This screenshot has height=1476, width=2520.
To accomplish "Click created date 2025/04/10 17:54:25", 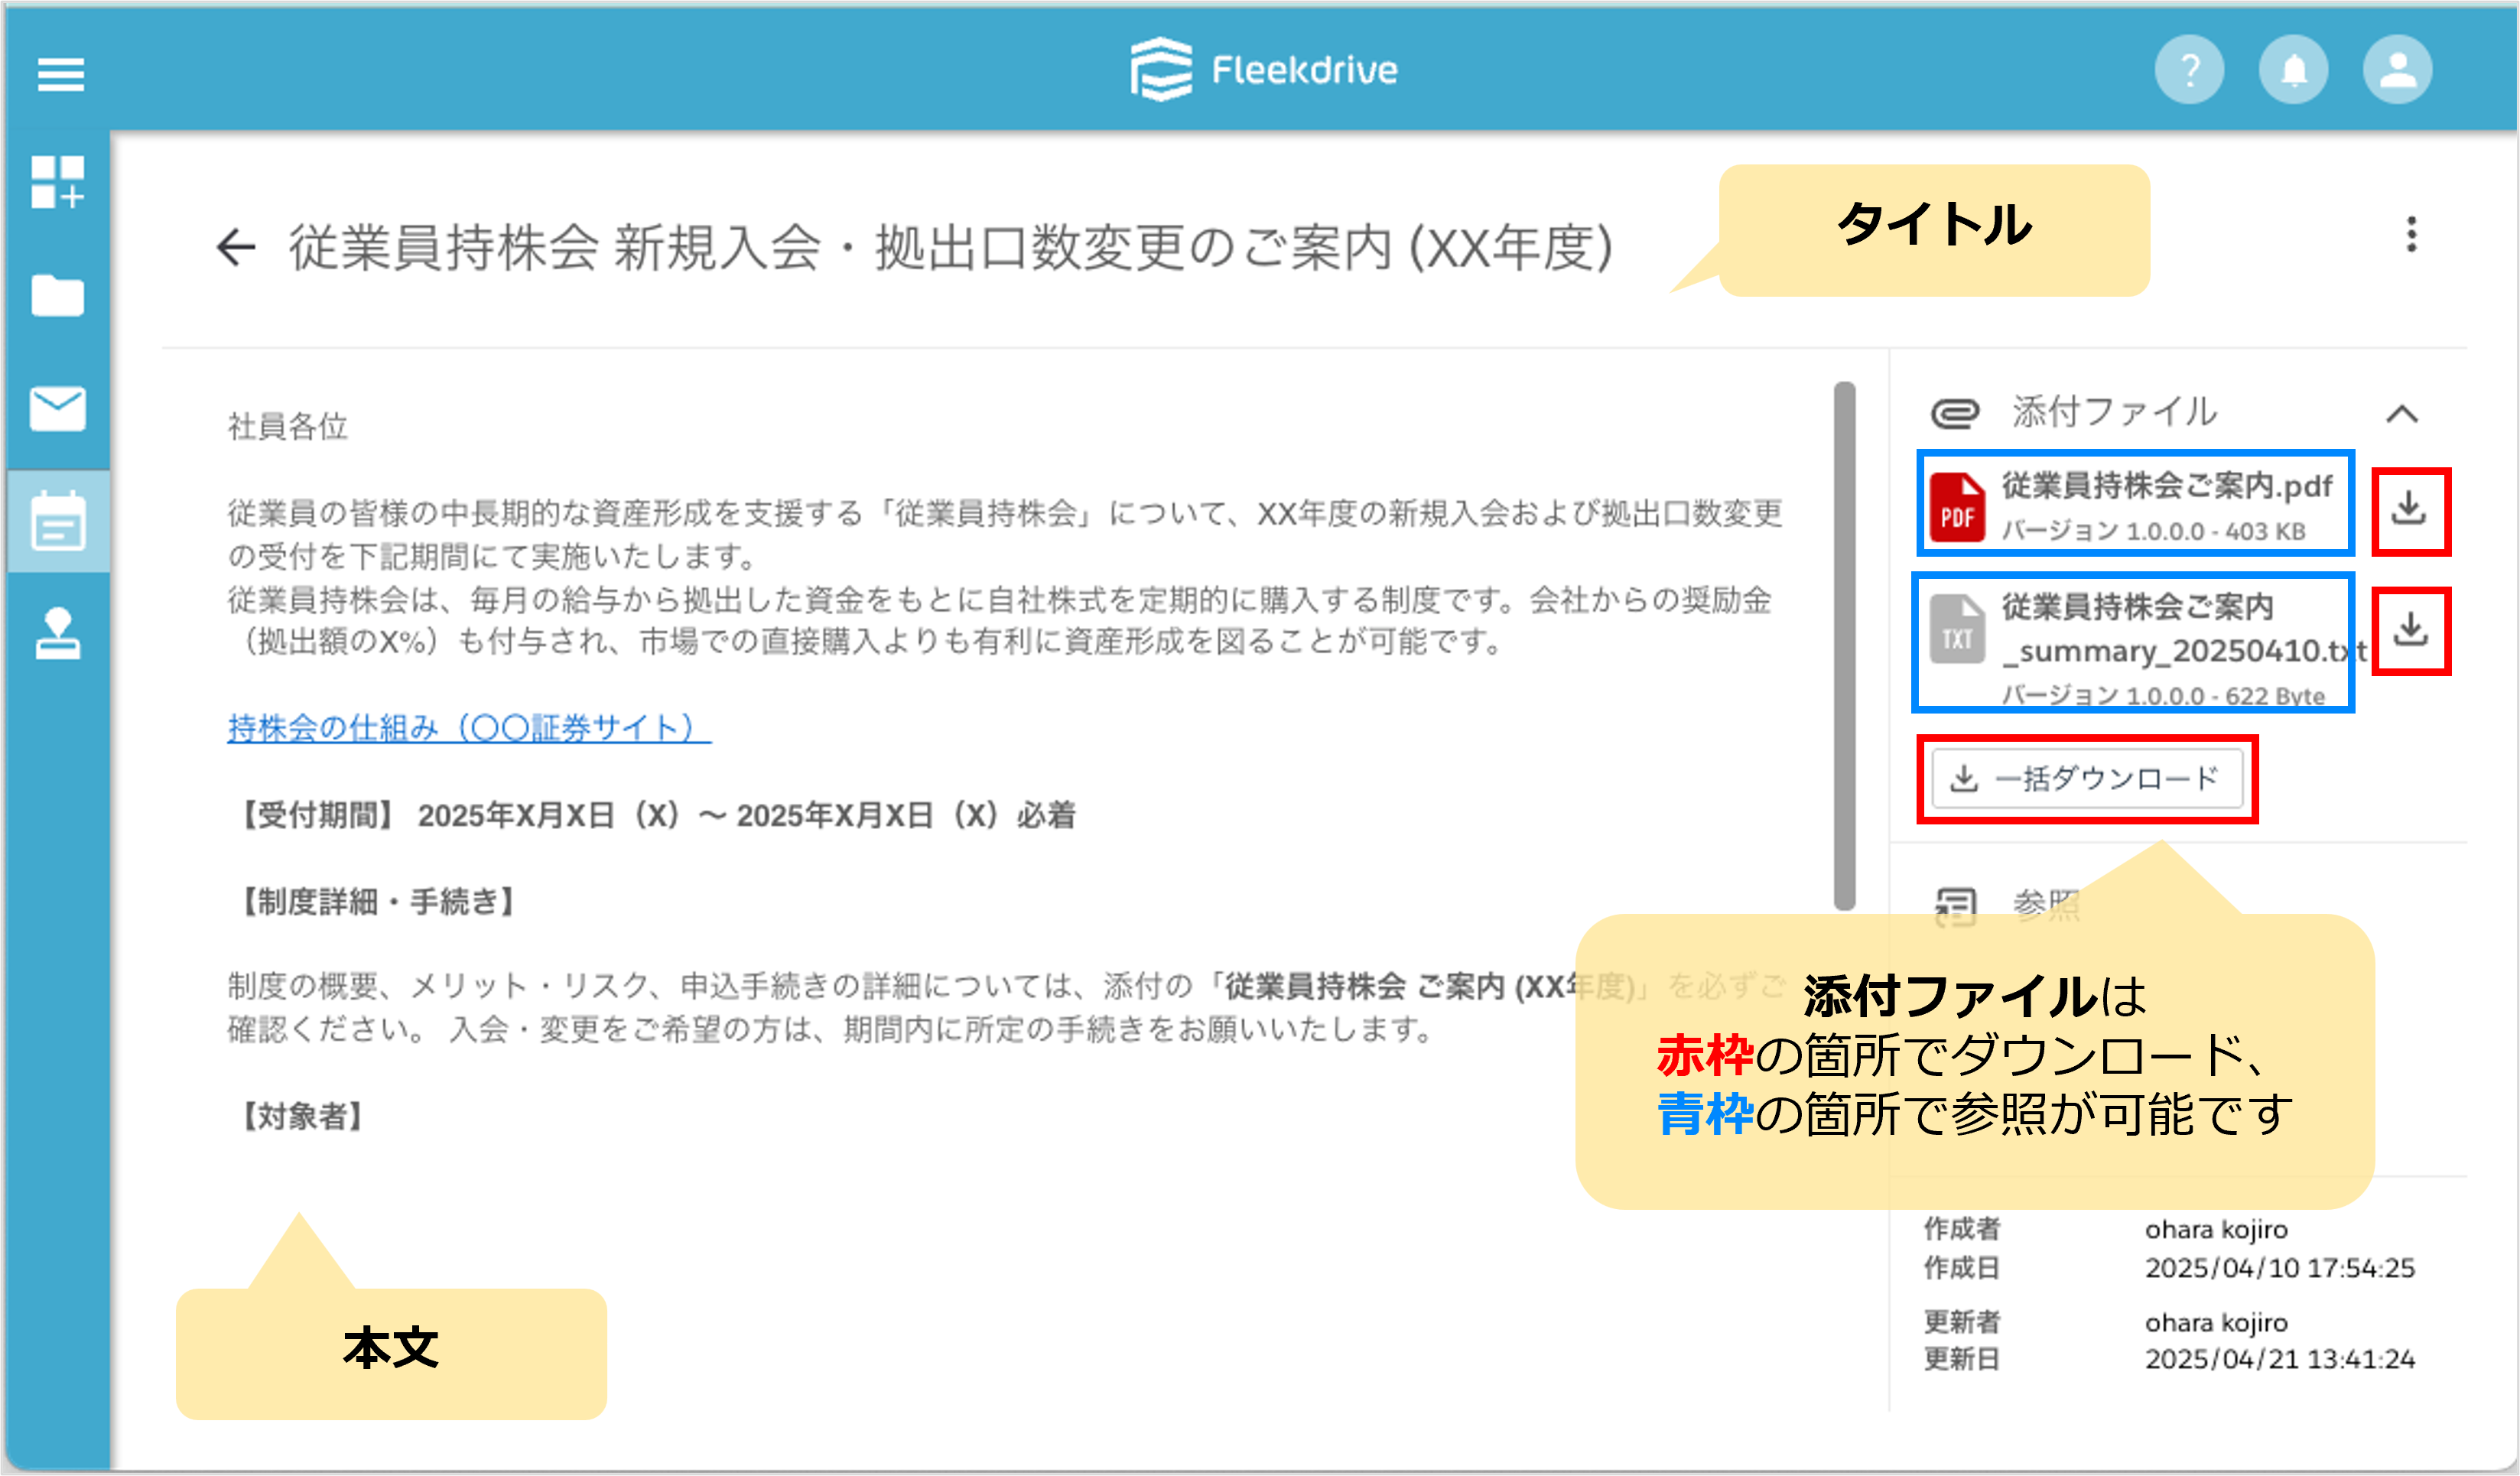I will click(x=2279, y=1268).
